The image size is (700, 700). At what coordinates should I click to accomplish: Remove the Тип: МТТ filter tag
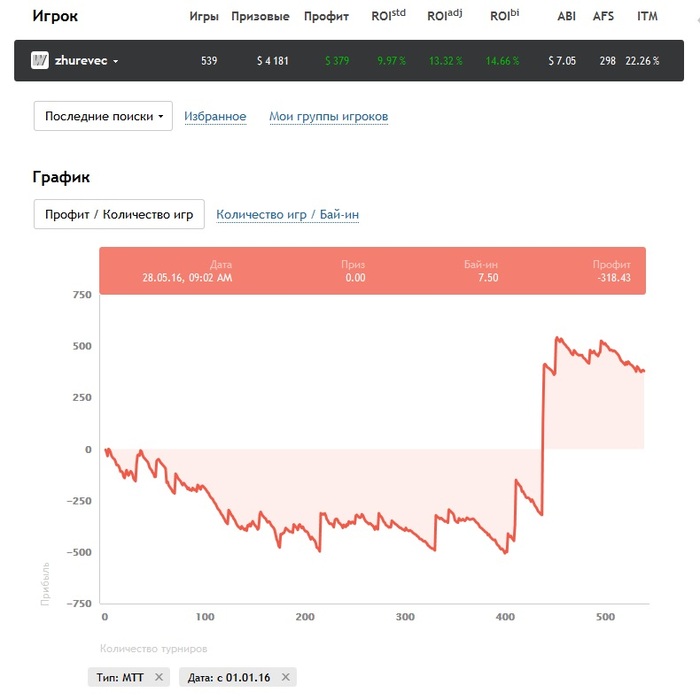coord(159,677)
